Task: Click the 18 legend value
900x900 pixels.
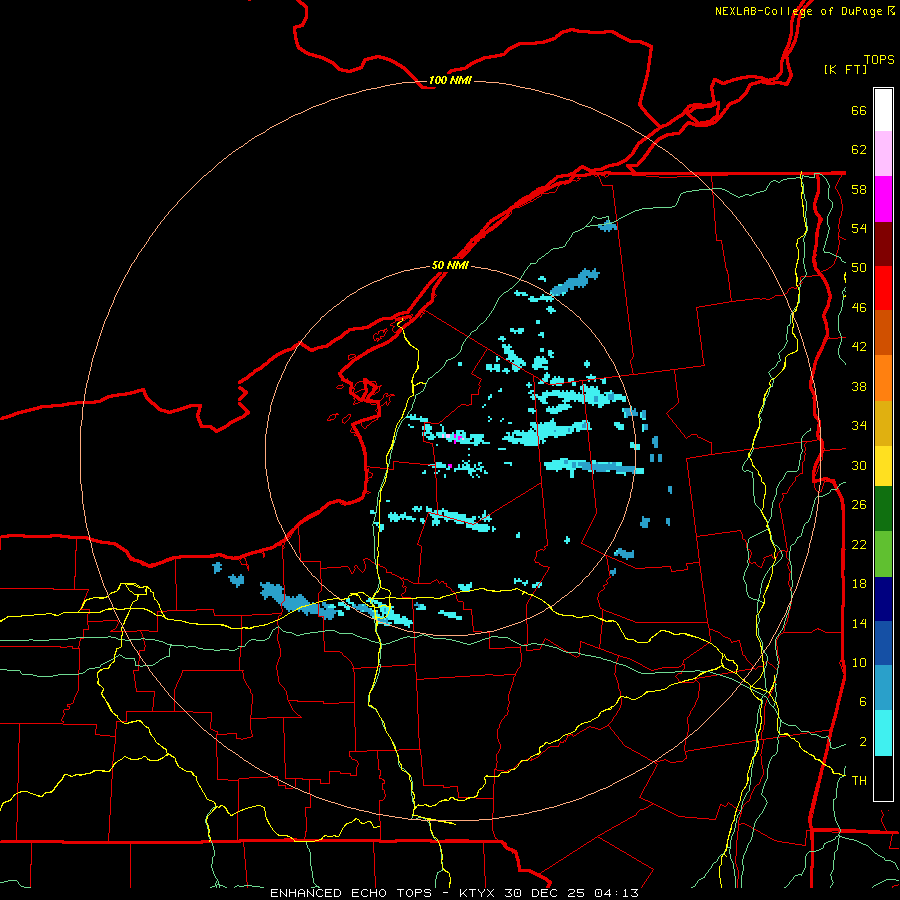Action: [859, 584]
